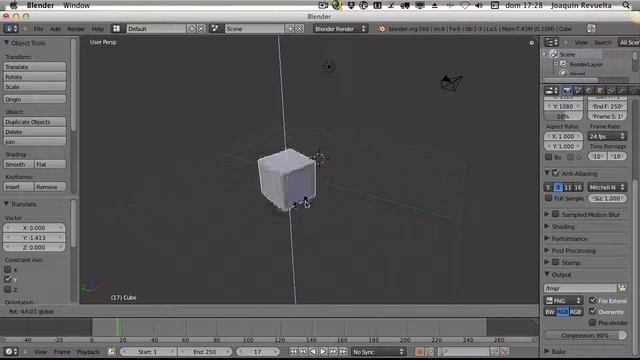Set shading with Smooth button
The width and height of the screenshot is (640, 360).
coord(19,164)
